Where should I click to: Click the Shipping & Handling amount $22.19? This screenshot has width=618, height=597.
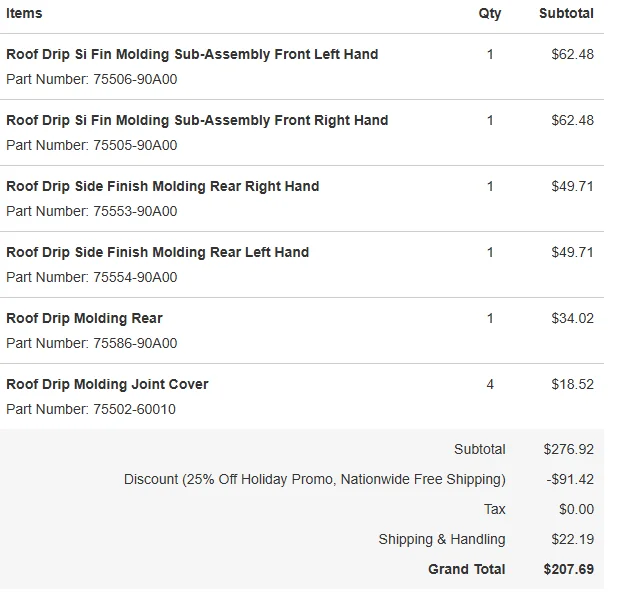pyautogui.click(x=572, y=539)
